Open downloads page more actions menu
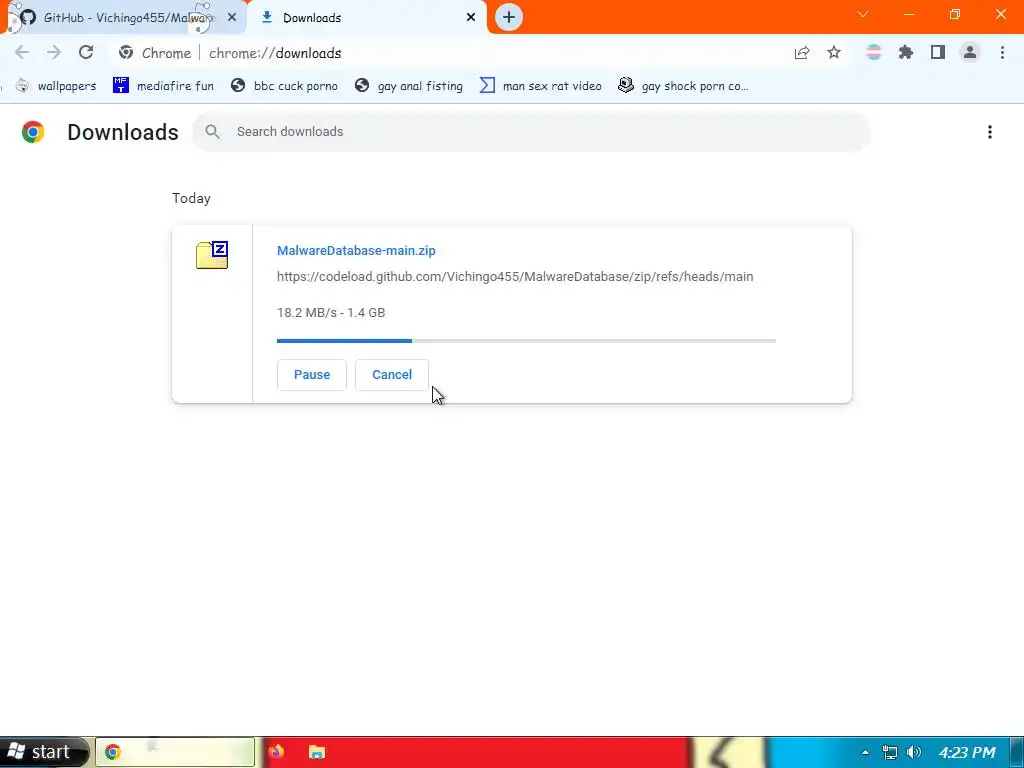The image size is (1024, 768). 990,132
